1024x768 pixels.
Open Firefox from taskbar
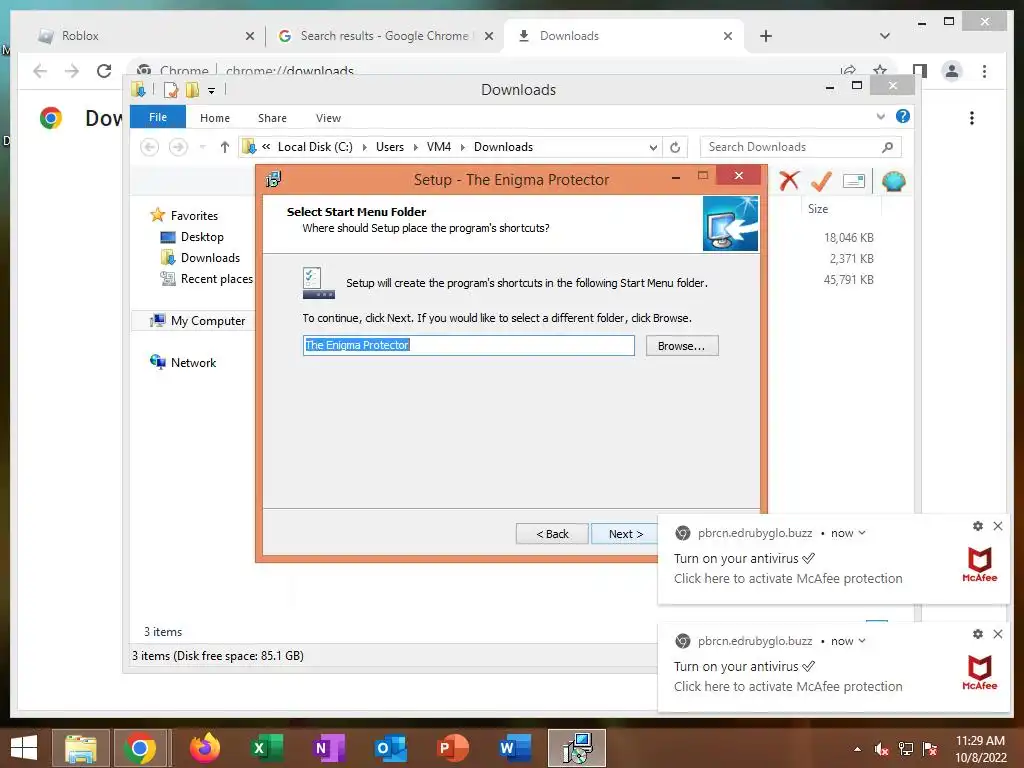pyautogui.click(x=204, y=748)
